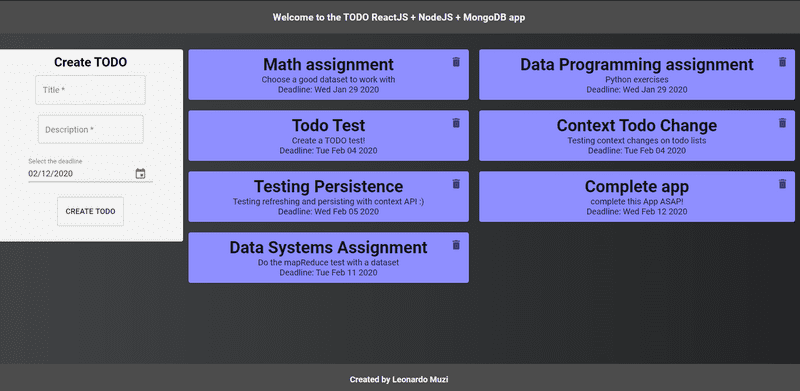The width and height of the screenshot is (800, 391).
Task: Select the Math assignment card title
Action: tap(329, 65)
